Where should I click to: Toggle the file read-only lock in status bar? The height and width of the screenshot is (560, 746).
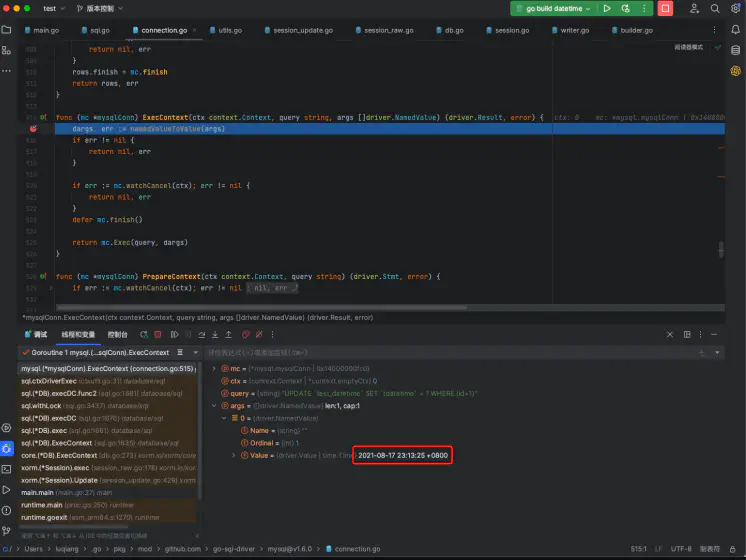coord(733,549)
